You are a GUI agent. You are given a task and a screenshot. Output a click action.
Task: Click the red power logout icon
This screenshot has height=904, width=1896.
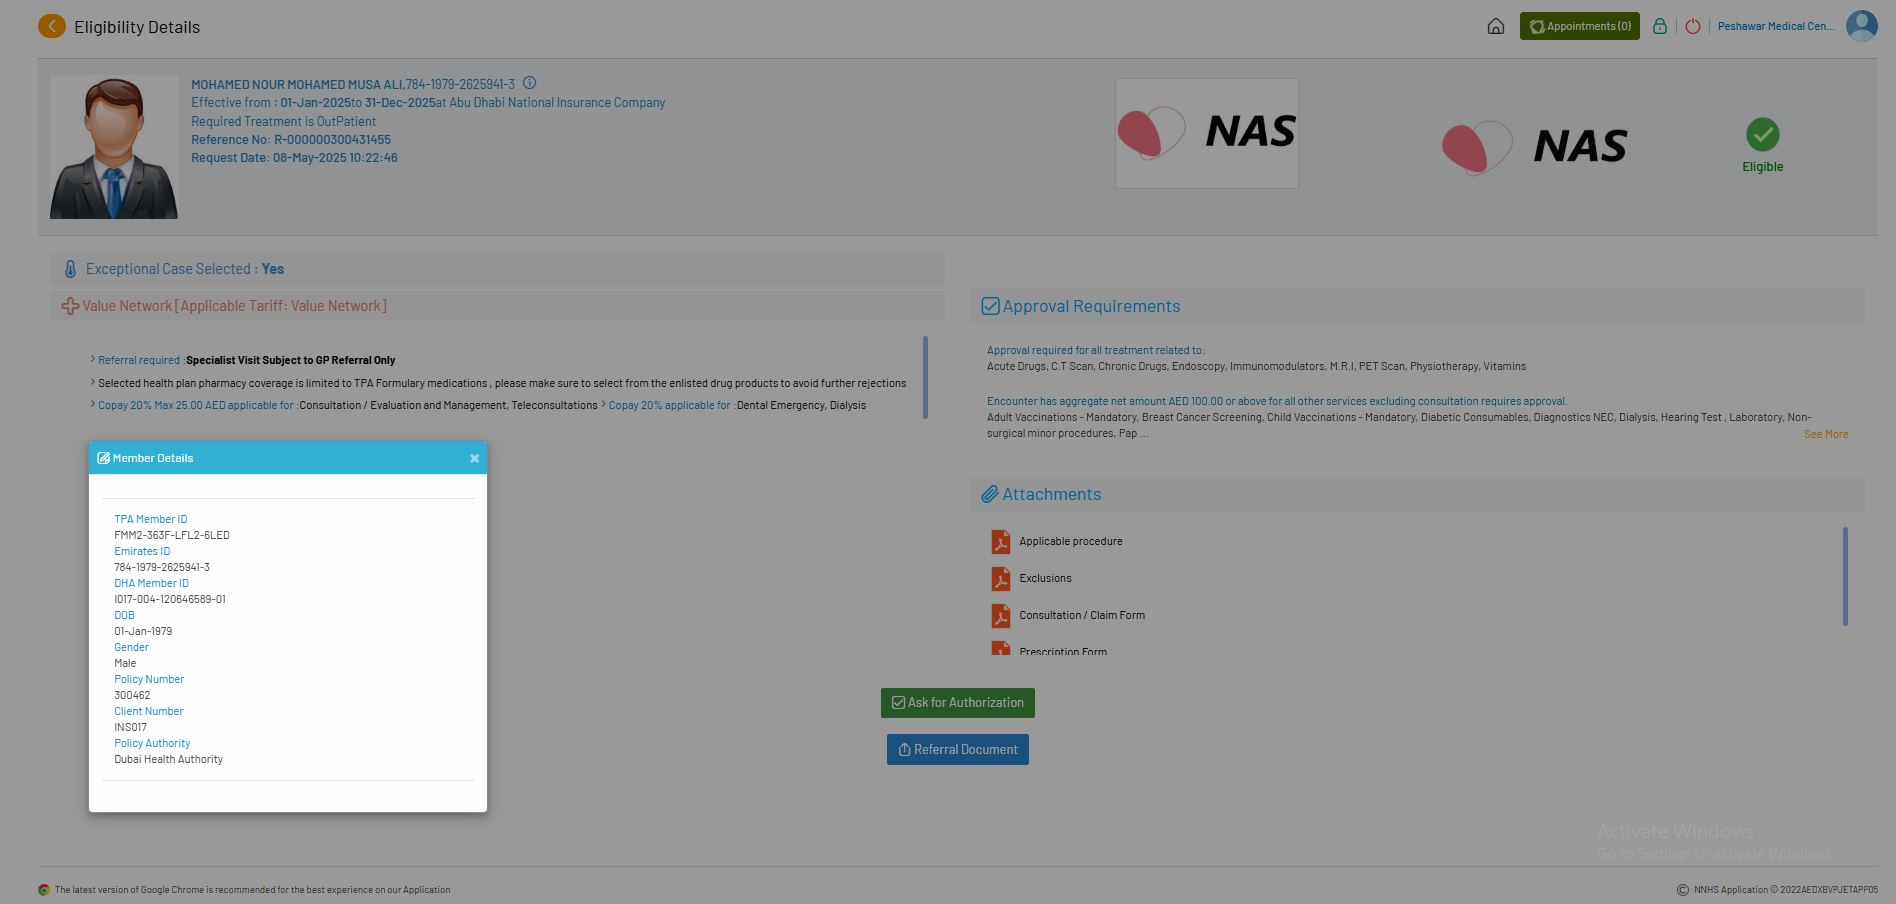coord(1692,27)
